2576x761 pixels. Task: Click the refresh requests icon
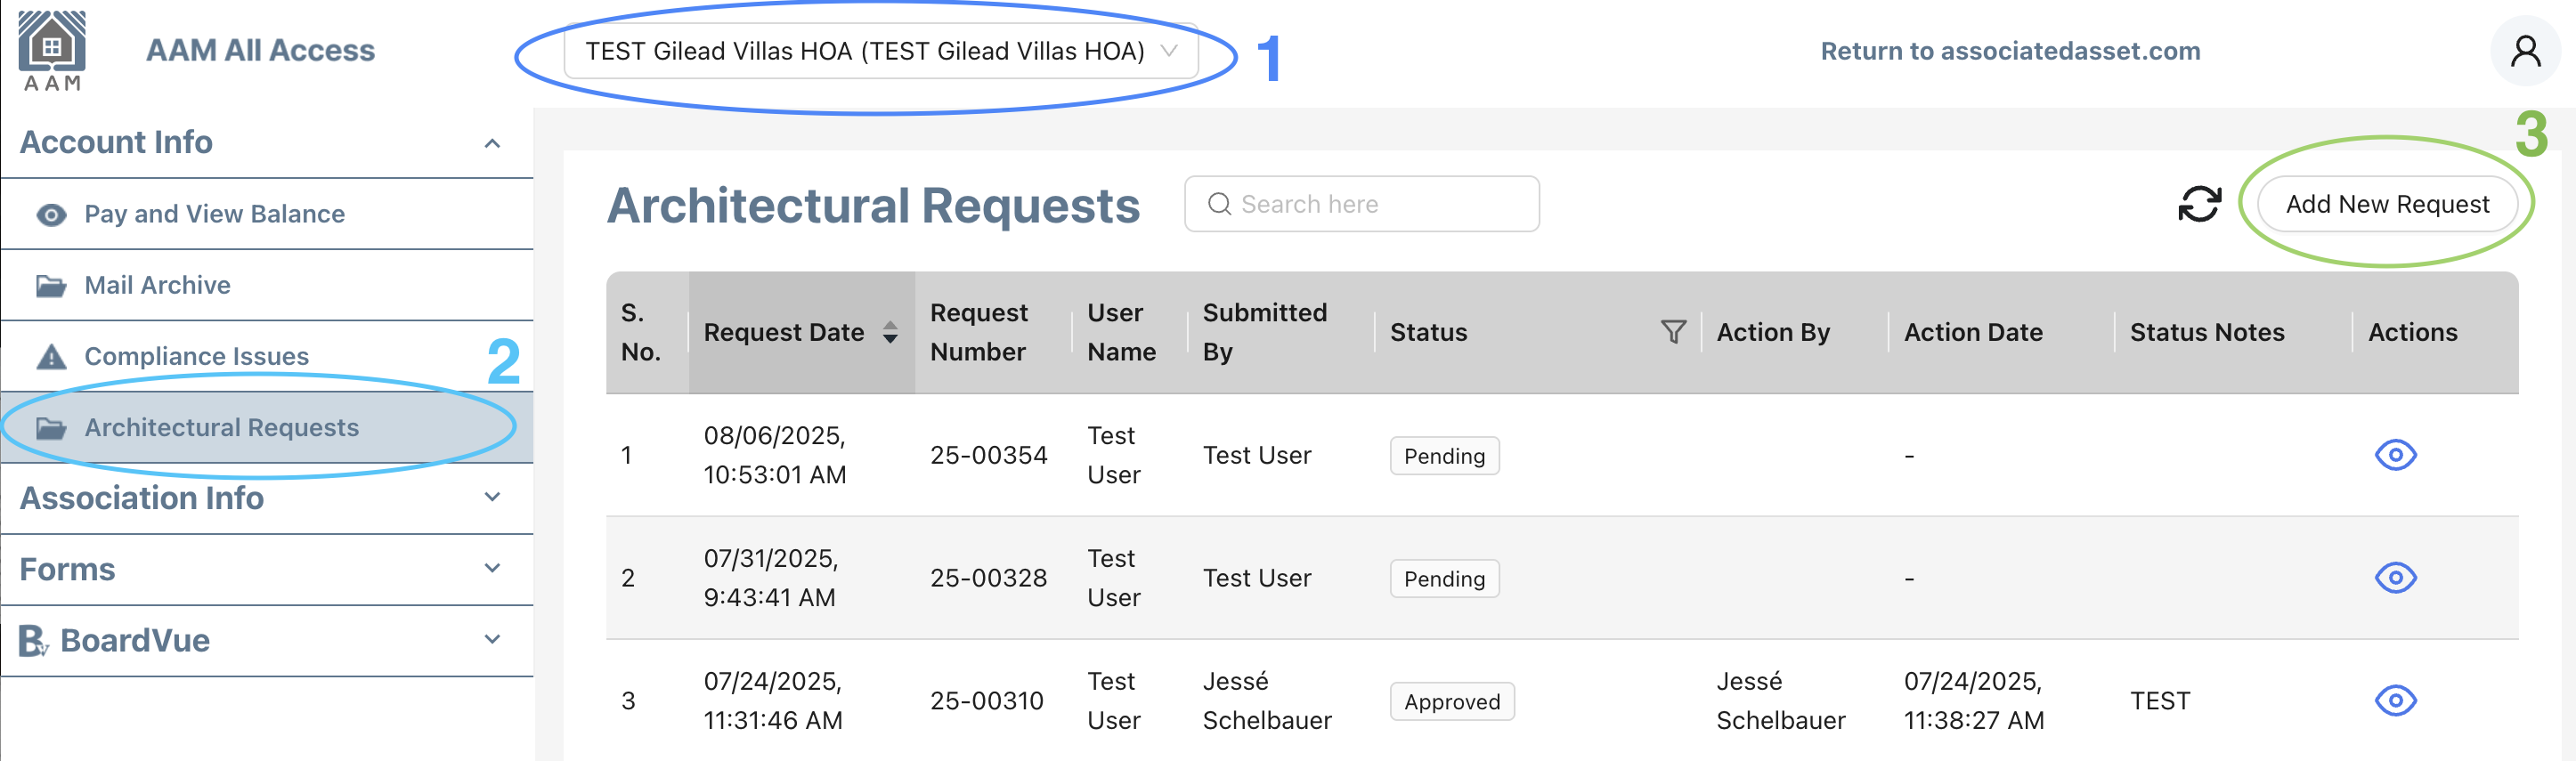coord(2199,204)
